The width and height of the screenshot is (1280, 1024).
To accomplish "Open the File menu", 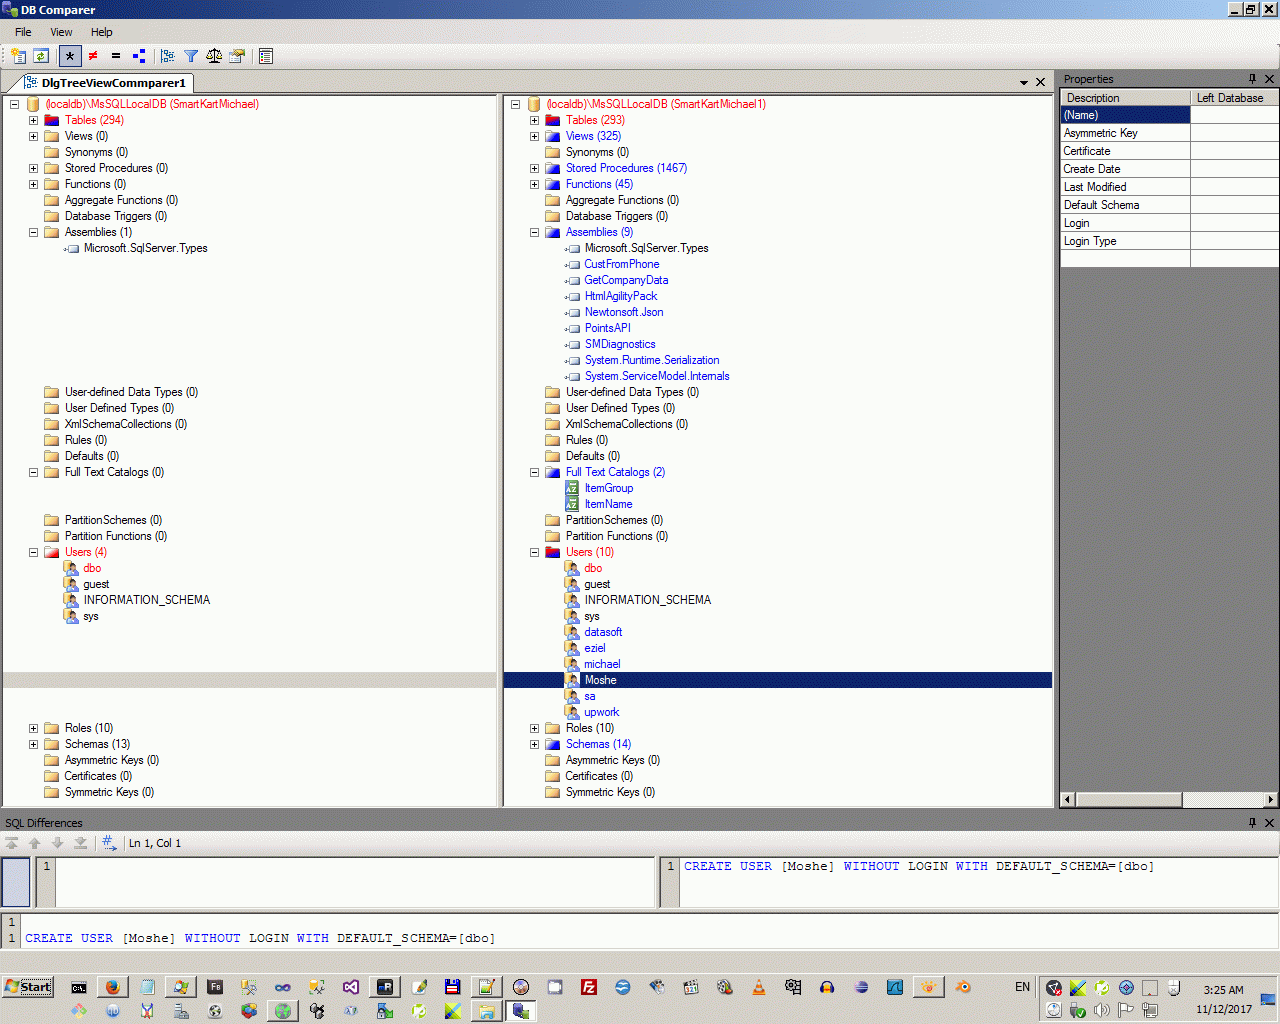I will [x=23, y=32].
